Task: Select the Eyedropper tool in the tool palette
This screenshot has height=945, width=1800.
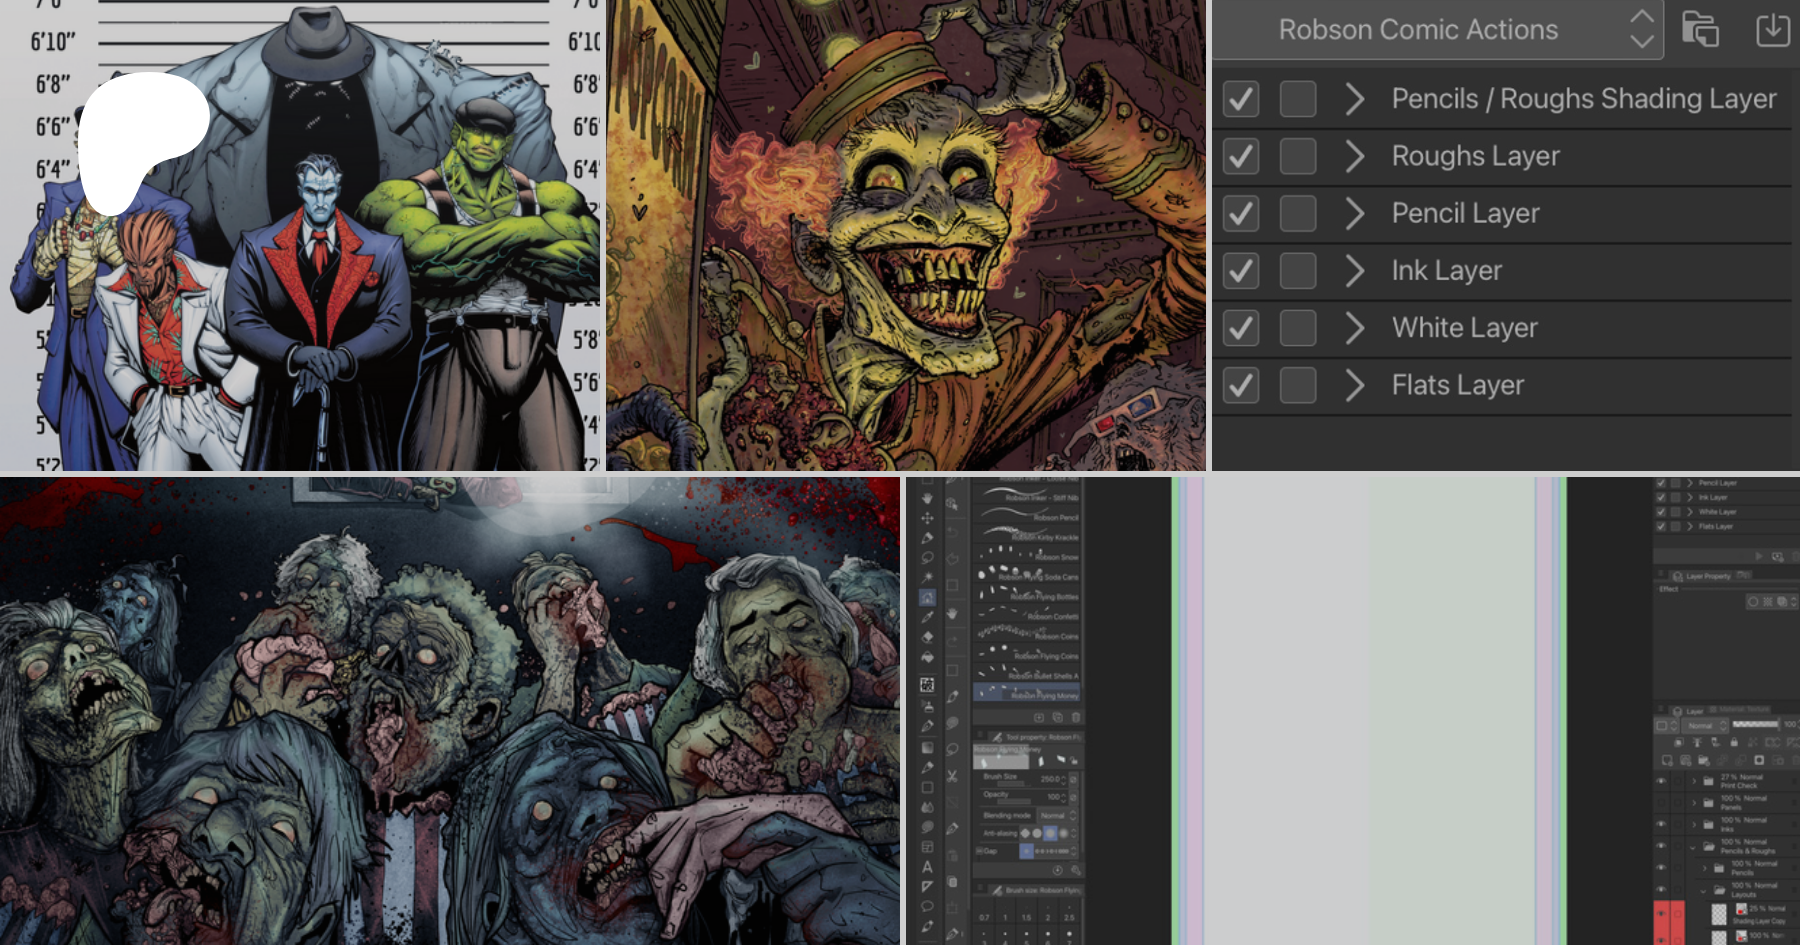Action: [x=927, y=617]
